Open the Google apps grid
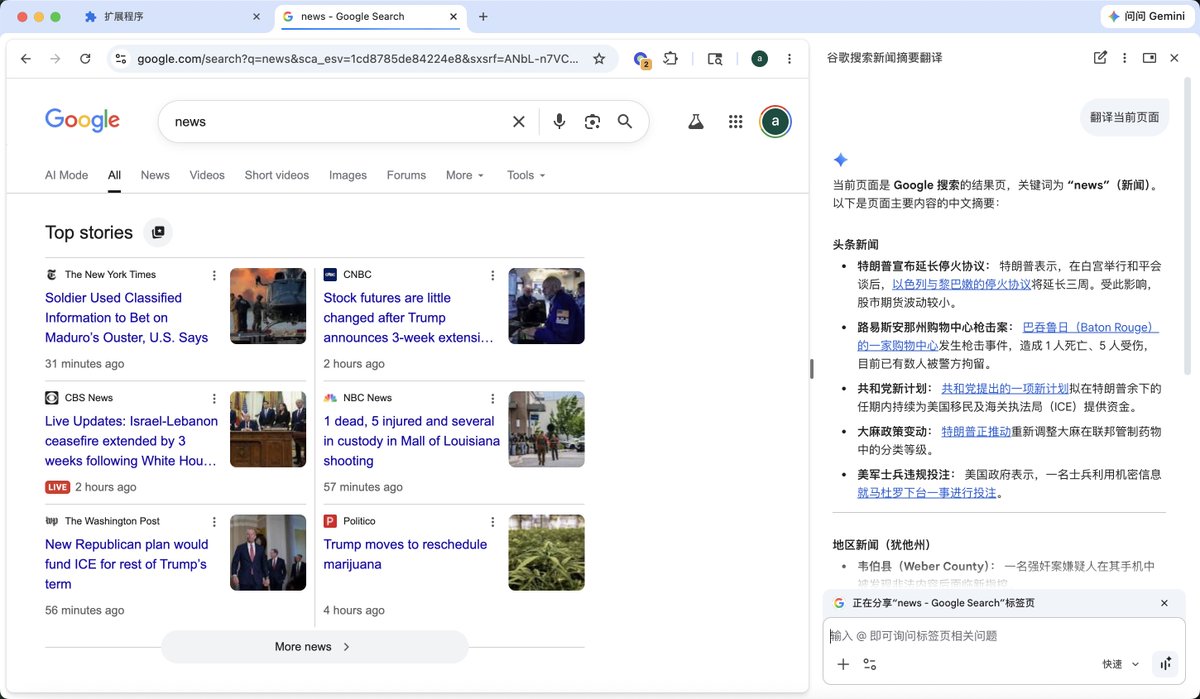This screenshot has height=699, width=1200. coord(736,121)
